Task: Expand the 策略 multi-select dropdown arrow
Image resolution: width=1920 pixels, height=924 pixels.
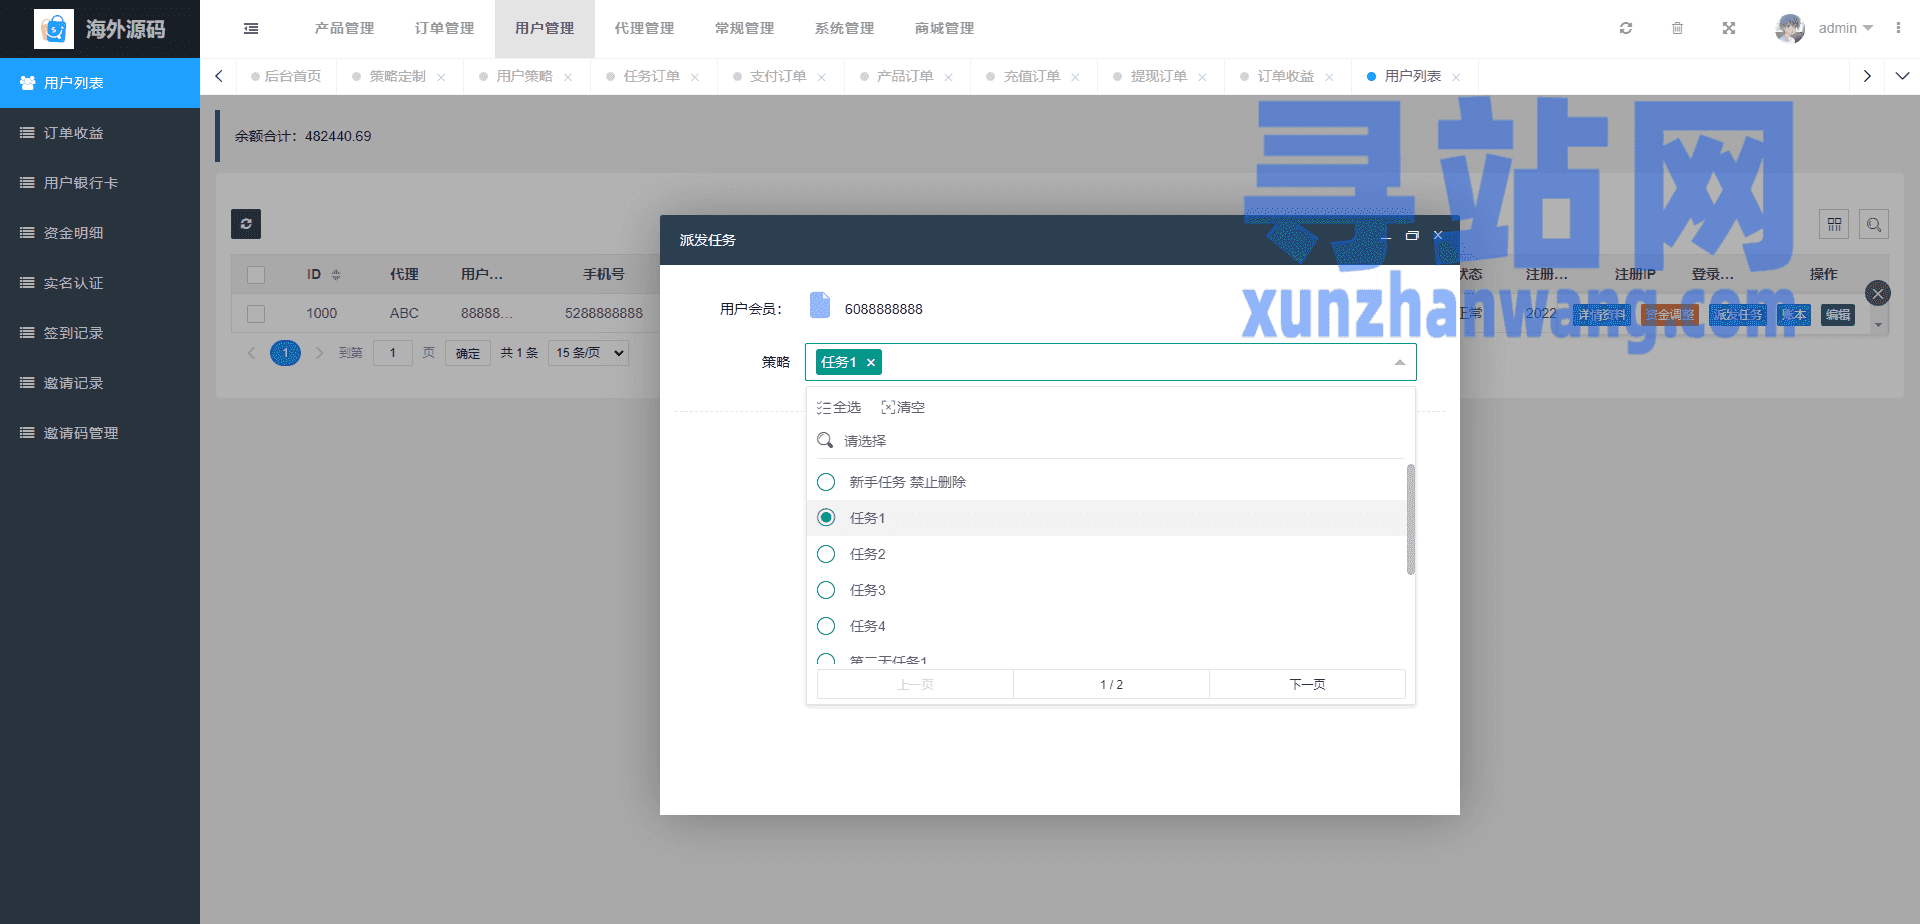Action: tap(1399, 362)
